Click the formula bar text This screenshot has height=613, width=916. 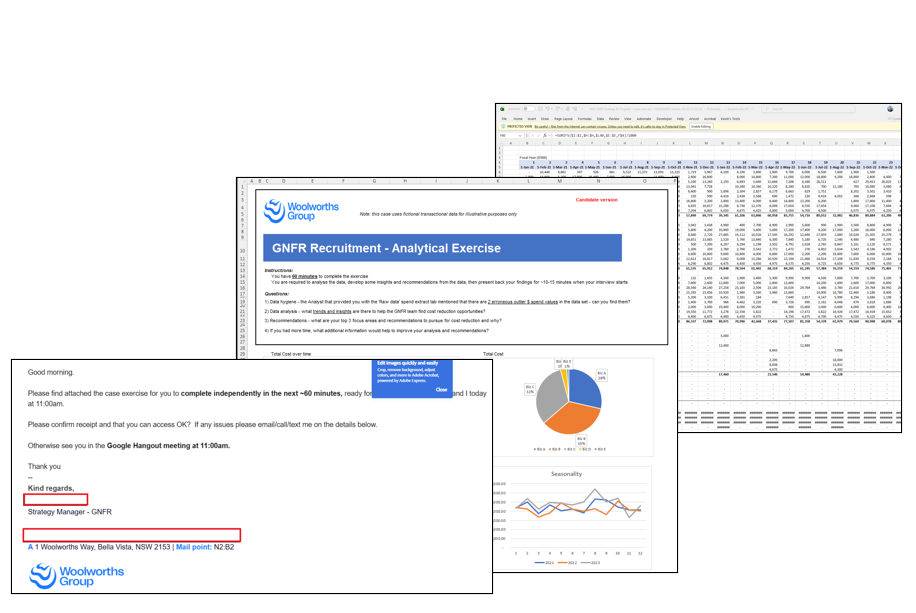(595, 136)
